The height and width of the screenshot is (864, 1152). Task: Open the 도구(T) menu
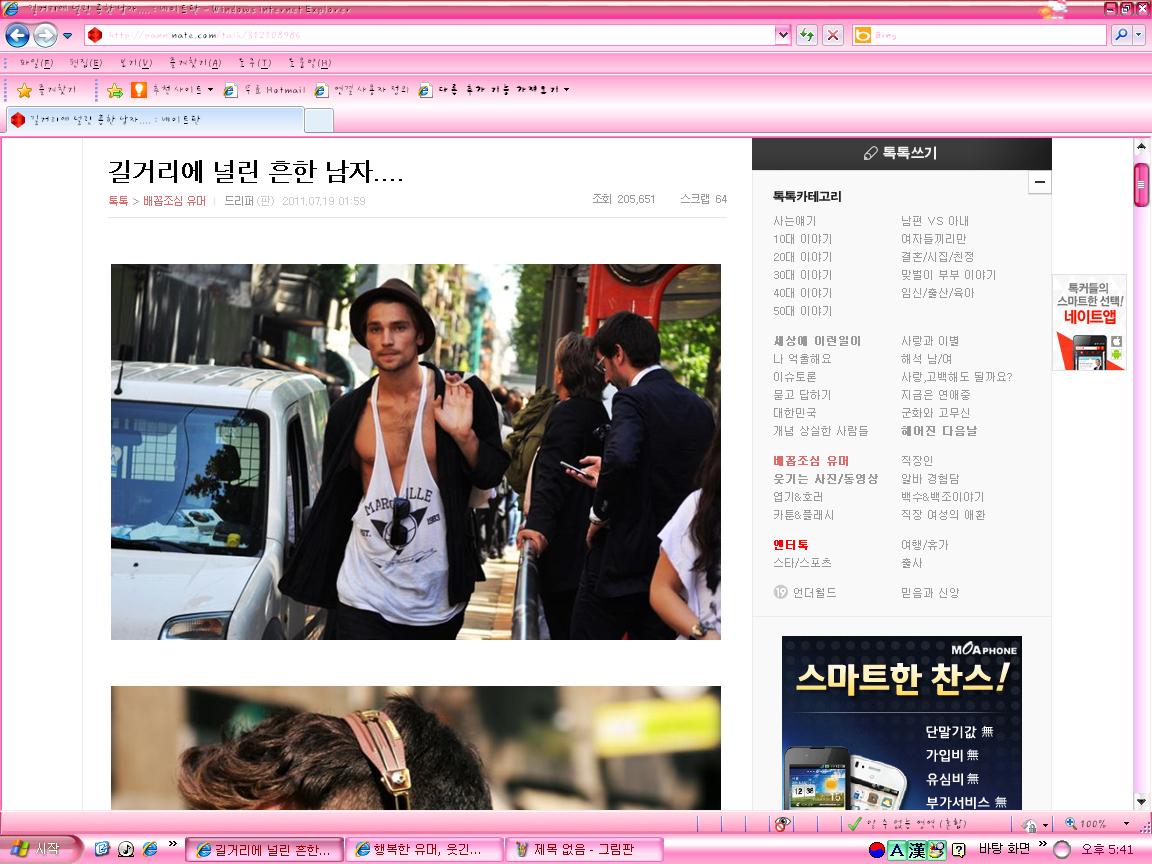click(255, 63)
